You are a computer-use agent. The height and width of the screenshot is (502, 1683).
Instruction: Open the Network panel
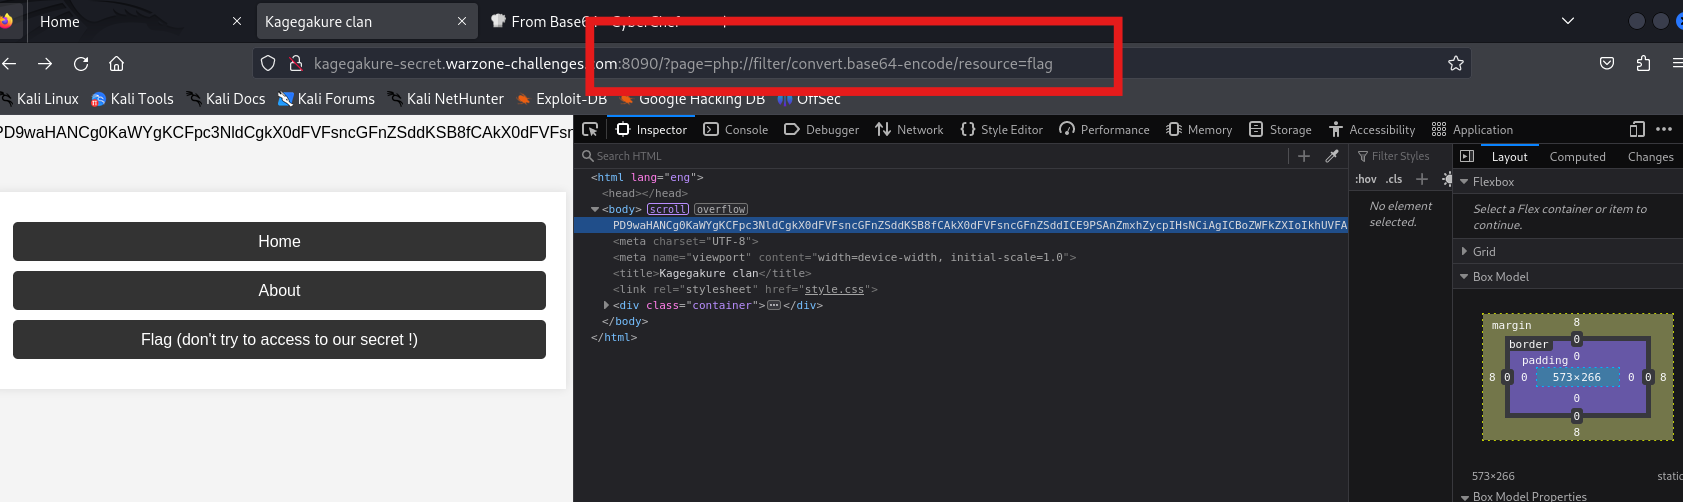(909, 129)
